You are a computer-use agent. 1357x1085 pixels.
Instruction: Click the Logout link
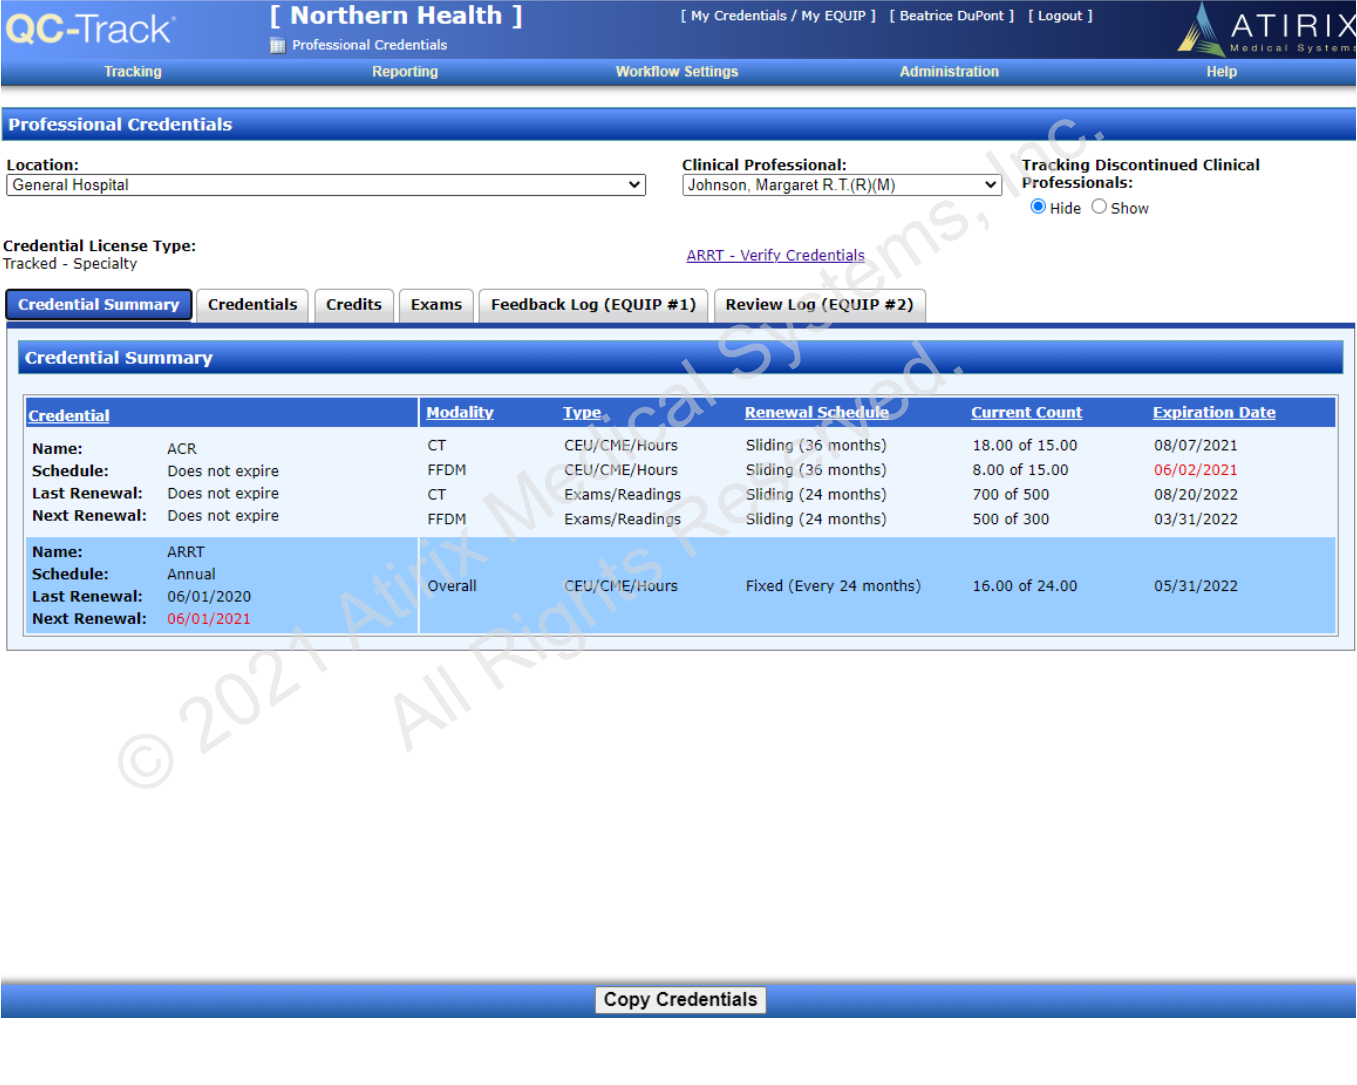[x=1060, y=16]
